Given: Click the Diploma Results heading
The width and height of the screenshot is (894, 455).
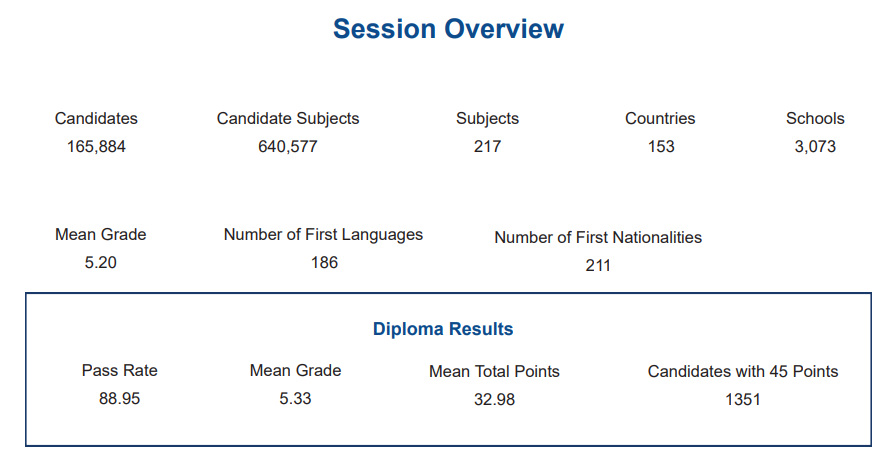Looking at the screenshot, I should (443, 329).
